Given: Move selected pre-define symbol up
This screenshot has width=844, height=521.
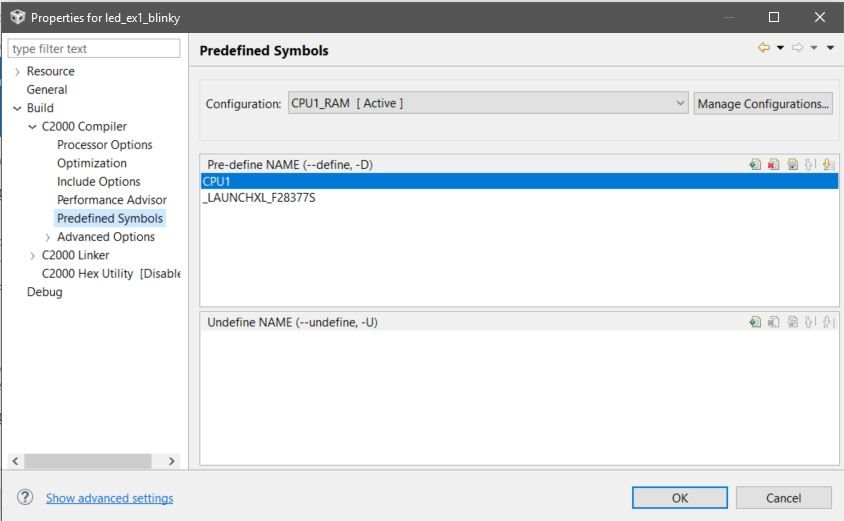Looking at the screenshot, I should [x=810, y=164].
